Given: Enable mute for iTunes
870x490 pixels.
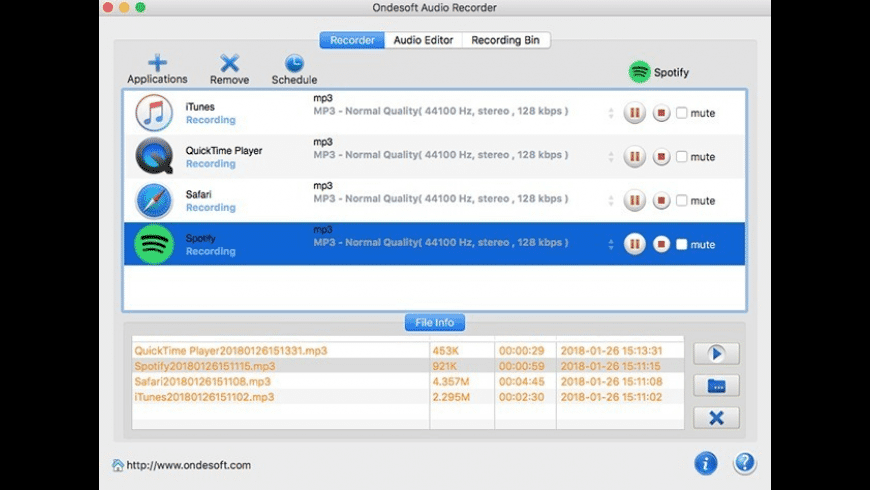Looking at the screenshot, I should 682,113.
